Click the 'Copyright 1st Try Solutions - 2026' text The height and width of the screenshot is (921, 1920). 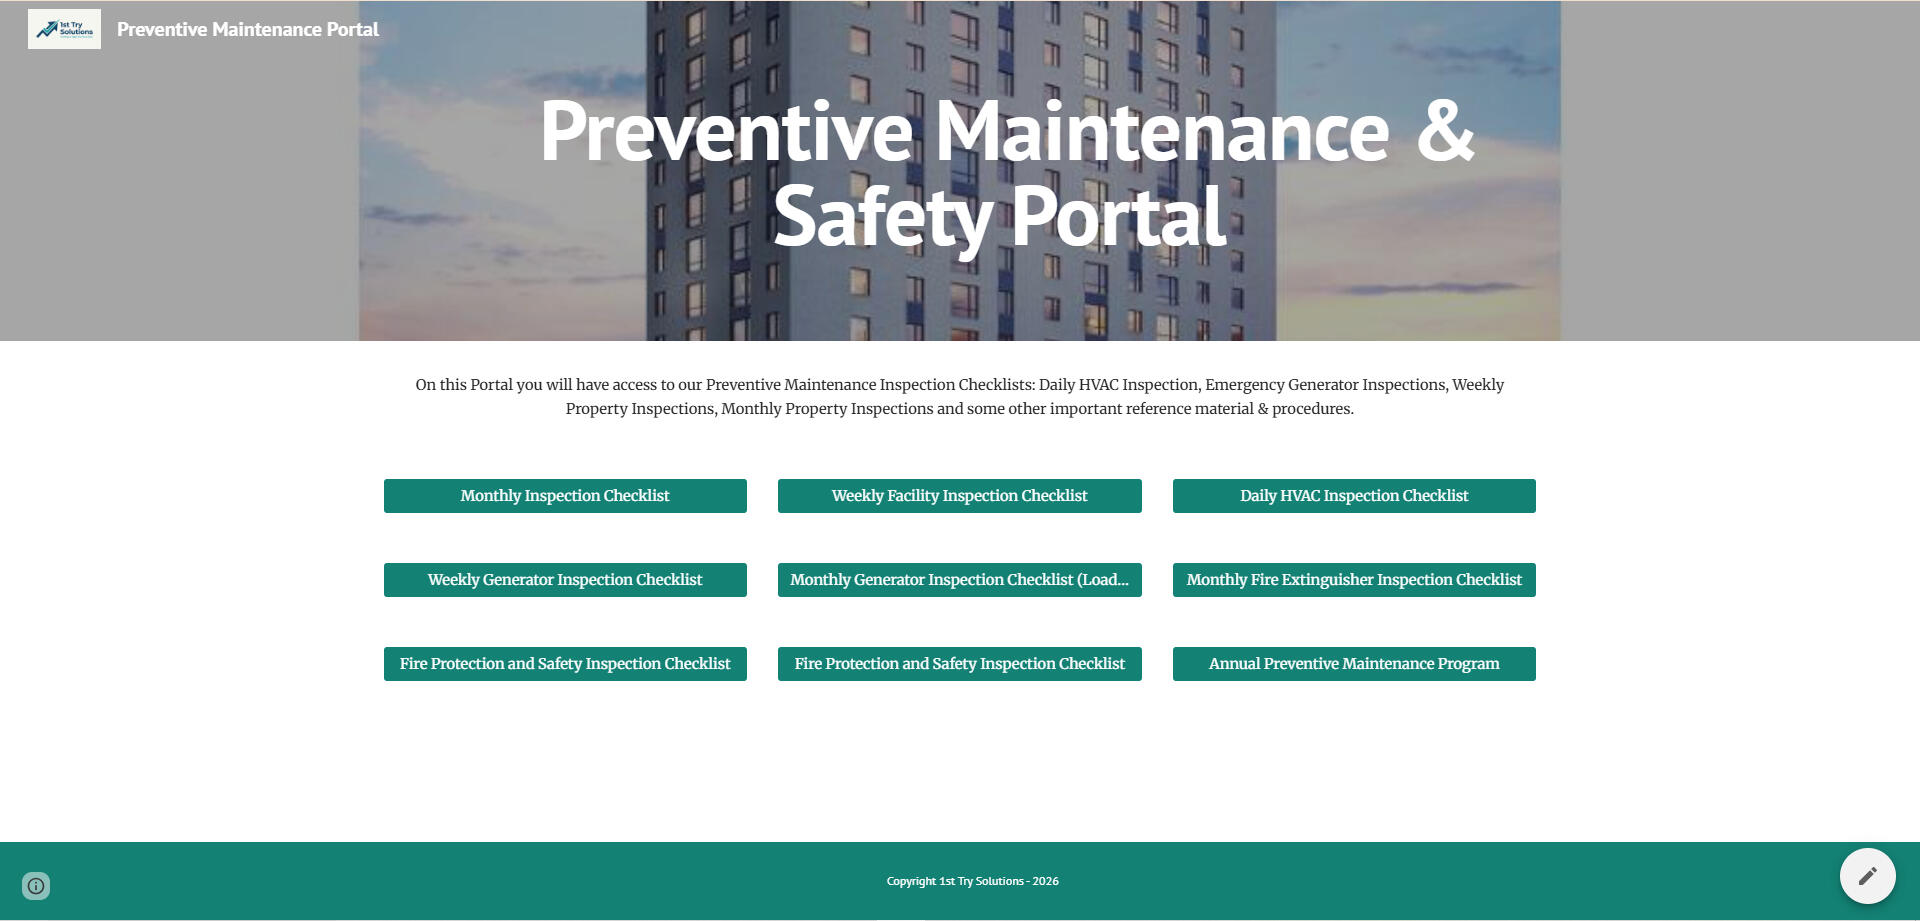pos(973,881)
